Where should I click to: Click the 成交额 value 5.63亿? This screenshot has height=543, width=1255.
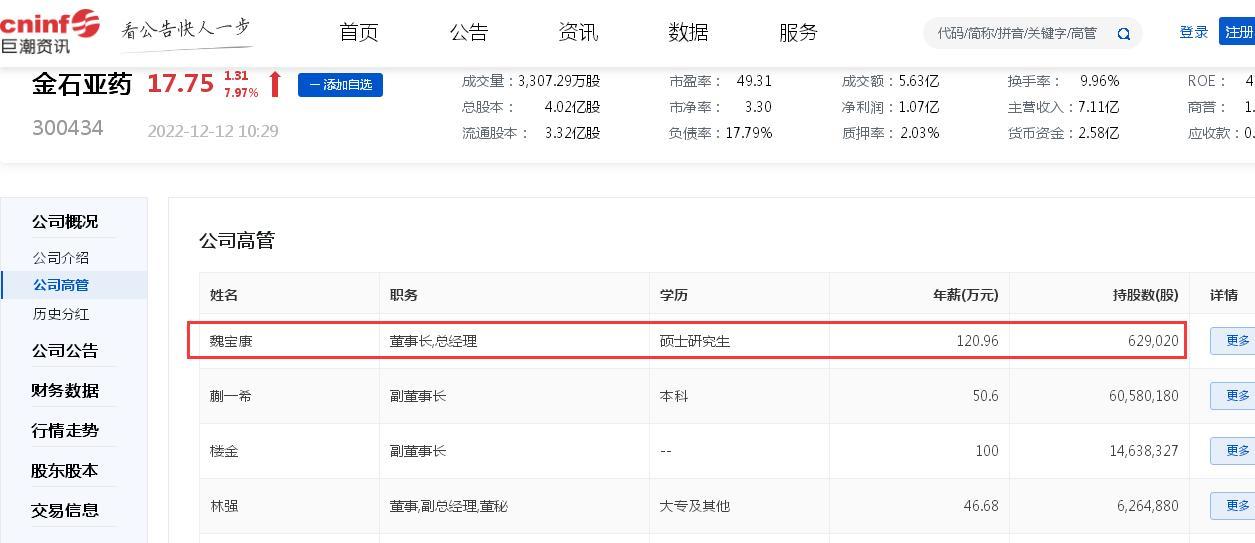[x=919, y=81]
